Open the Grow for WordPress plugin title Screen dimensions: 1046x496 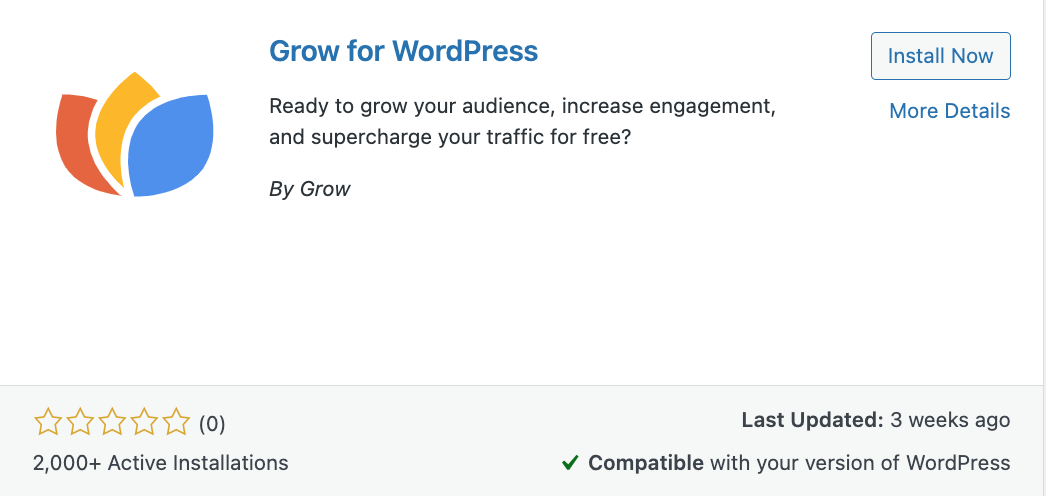pyautogui.click(x=404, y=51)
